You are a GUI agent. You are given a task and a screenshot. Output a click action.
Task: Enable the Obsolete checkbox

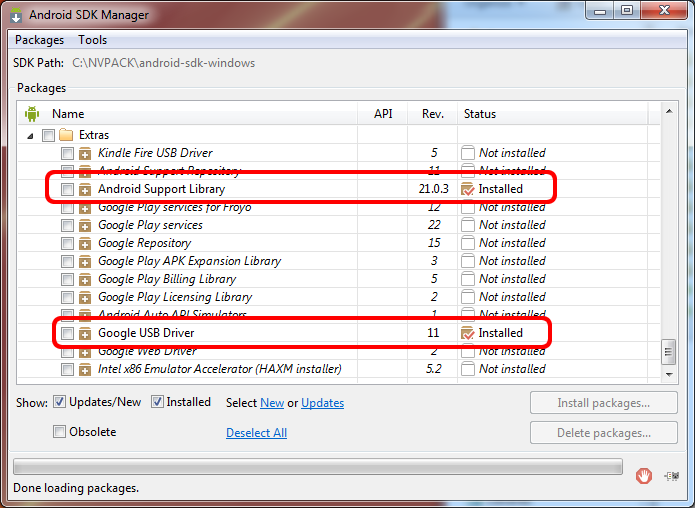(59, 432)
